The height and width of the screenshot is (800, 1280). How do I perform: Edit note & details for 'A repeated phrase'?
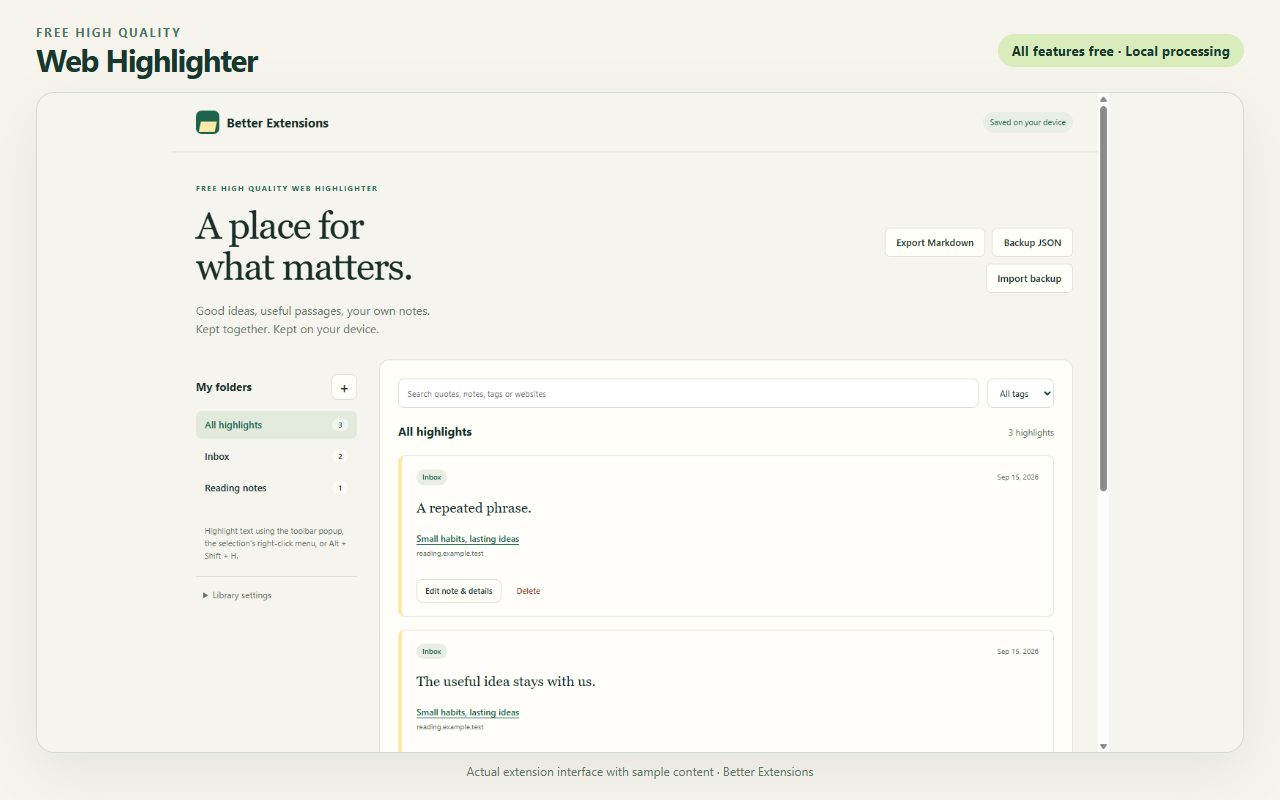459,591
